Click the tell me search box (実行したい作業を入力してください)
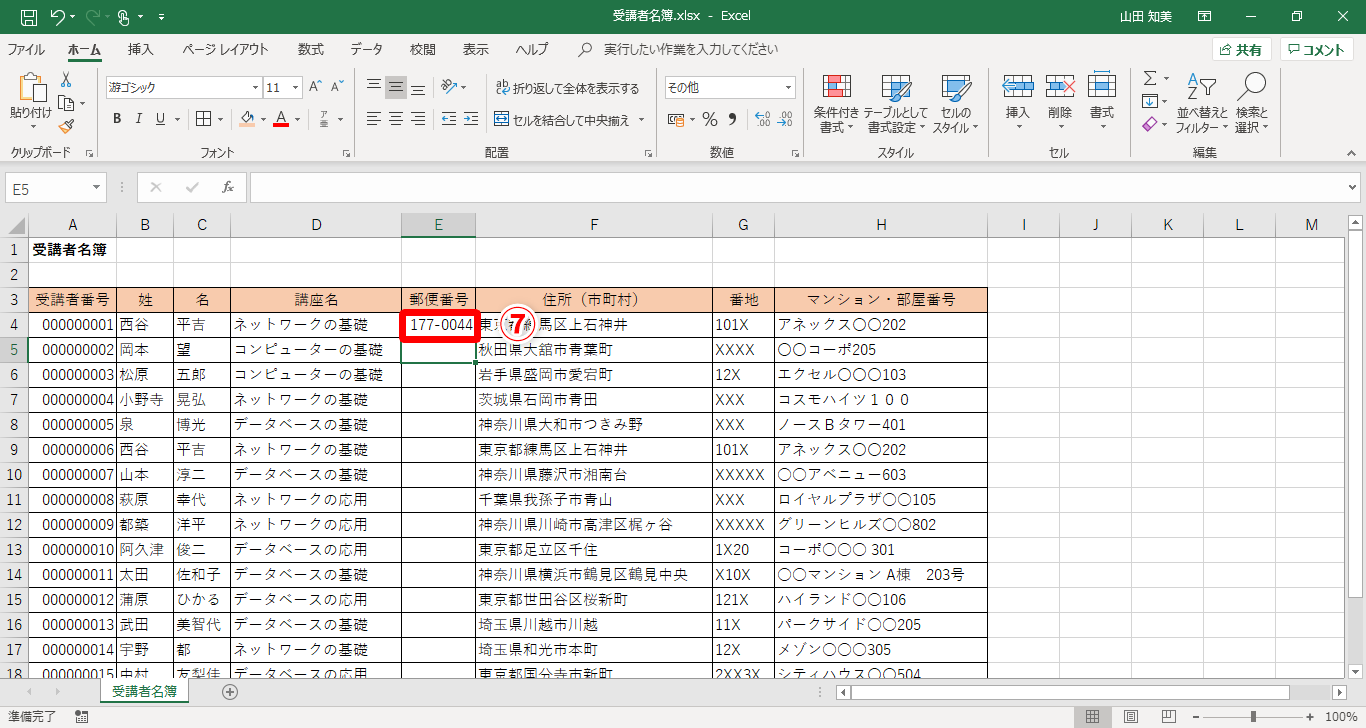Image resolution: width=1366 pixels, height=728 pixels. (690, 49)
